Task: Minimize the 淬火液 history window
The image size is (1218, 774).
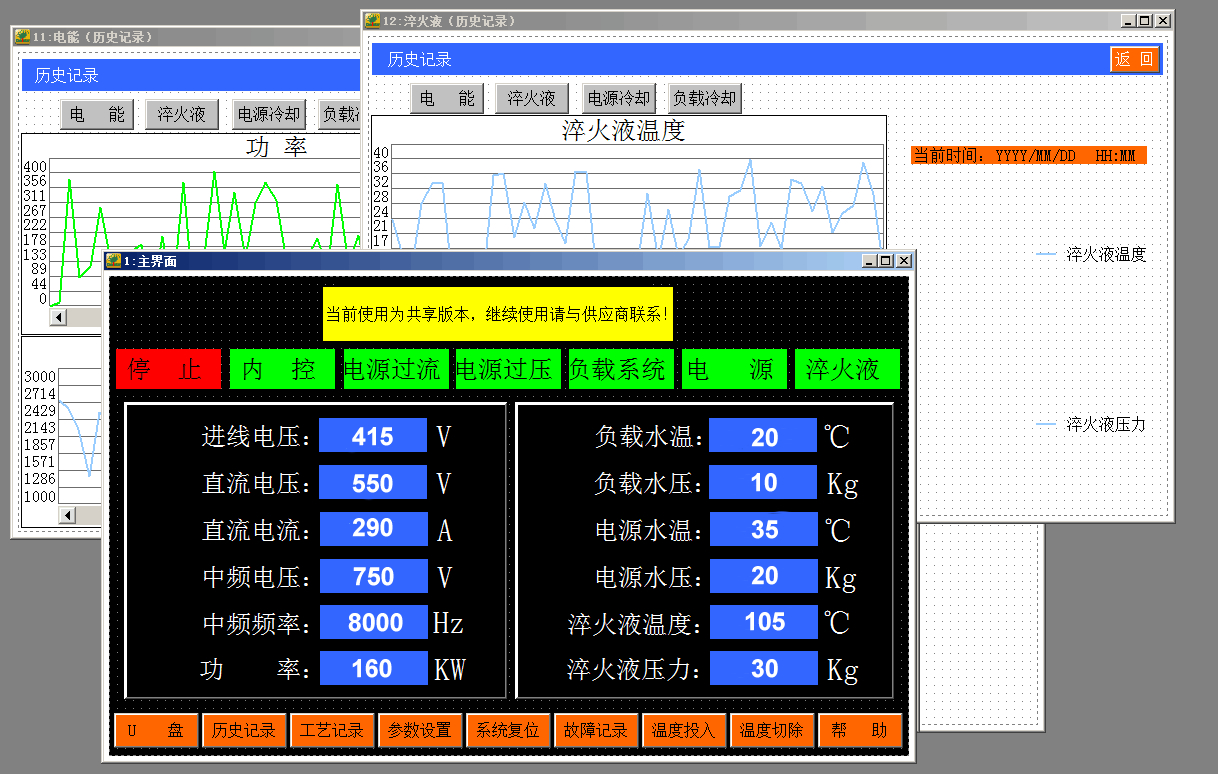Action: 1128,20
